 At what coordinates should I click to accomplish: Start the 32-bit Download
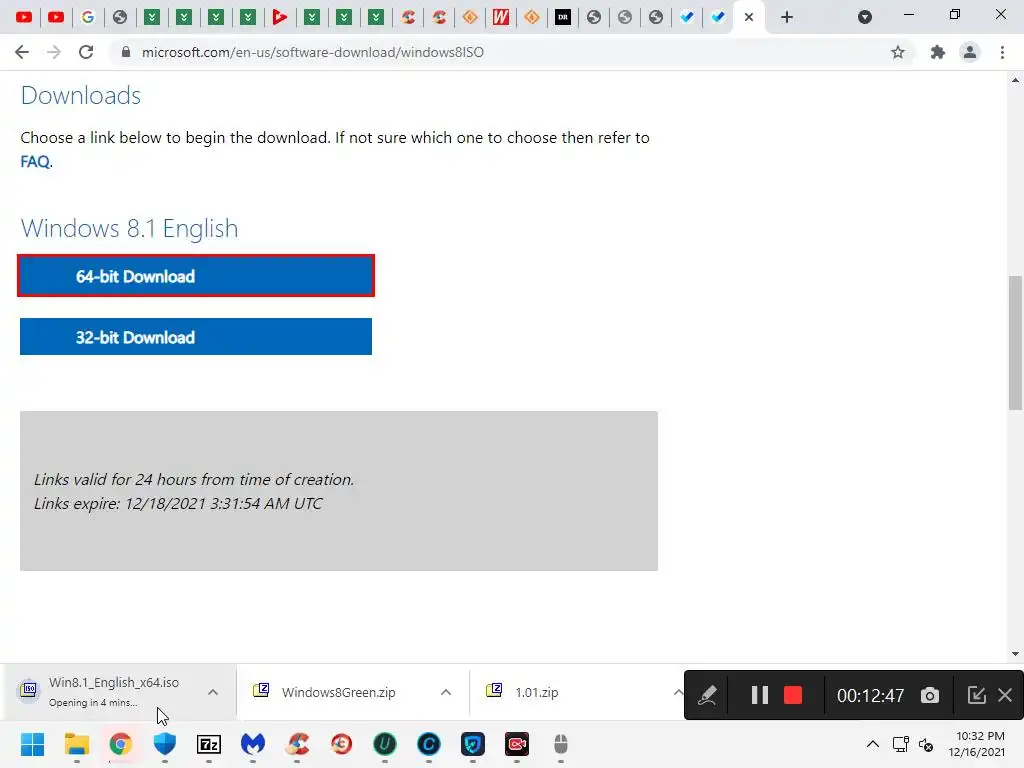(196, 337)
